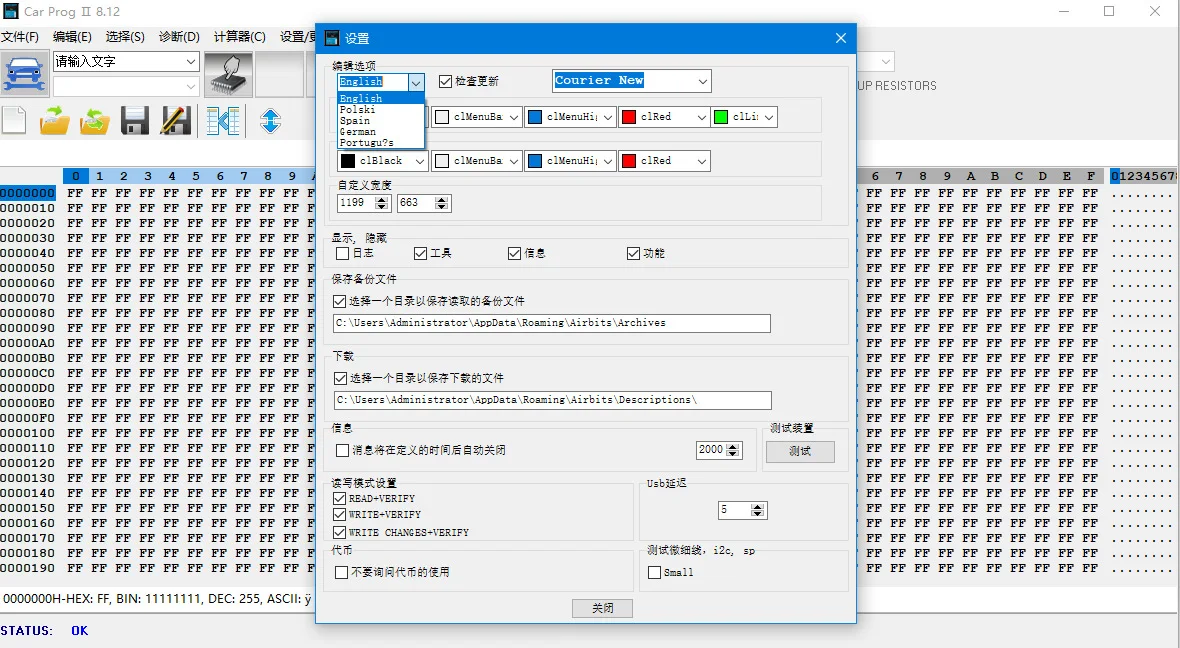
Task: Open a file with the open folder icon
Action: 55,120
